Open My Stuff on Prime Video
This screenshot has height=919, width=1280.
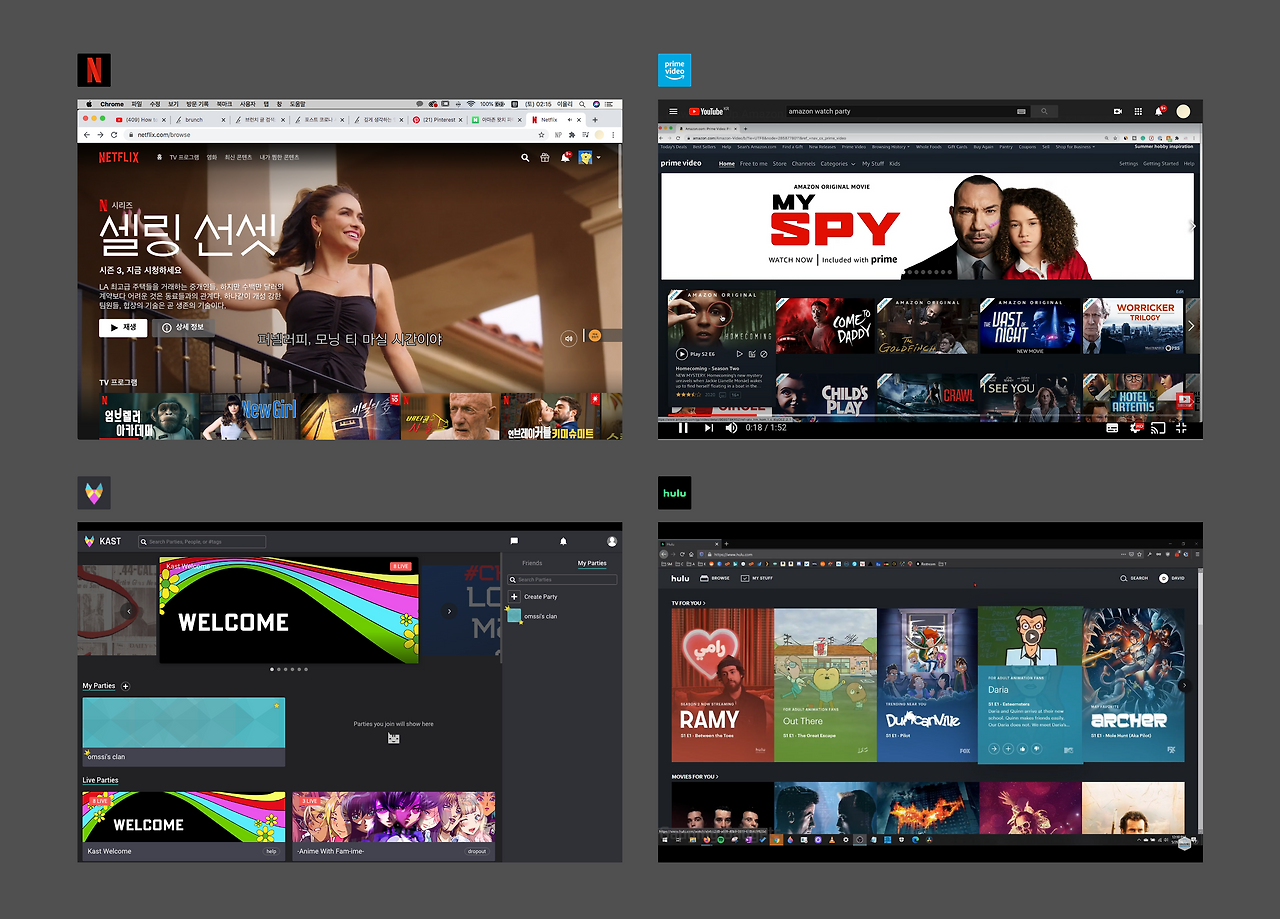point(873,163)
